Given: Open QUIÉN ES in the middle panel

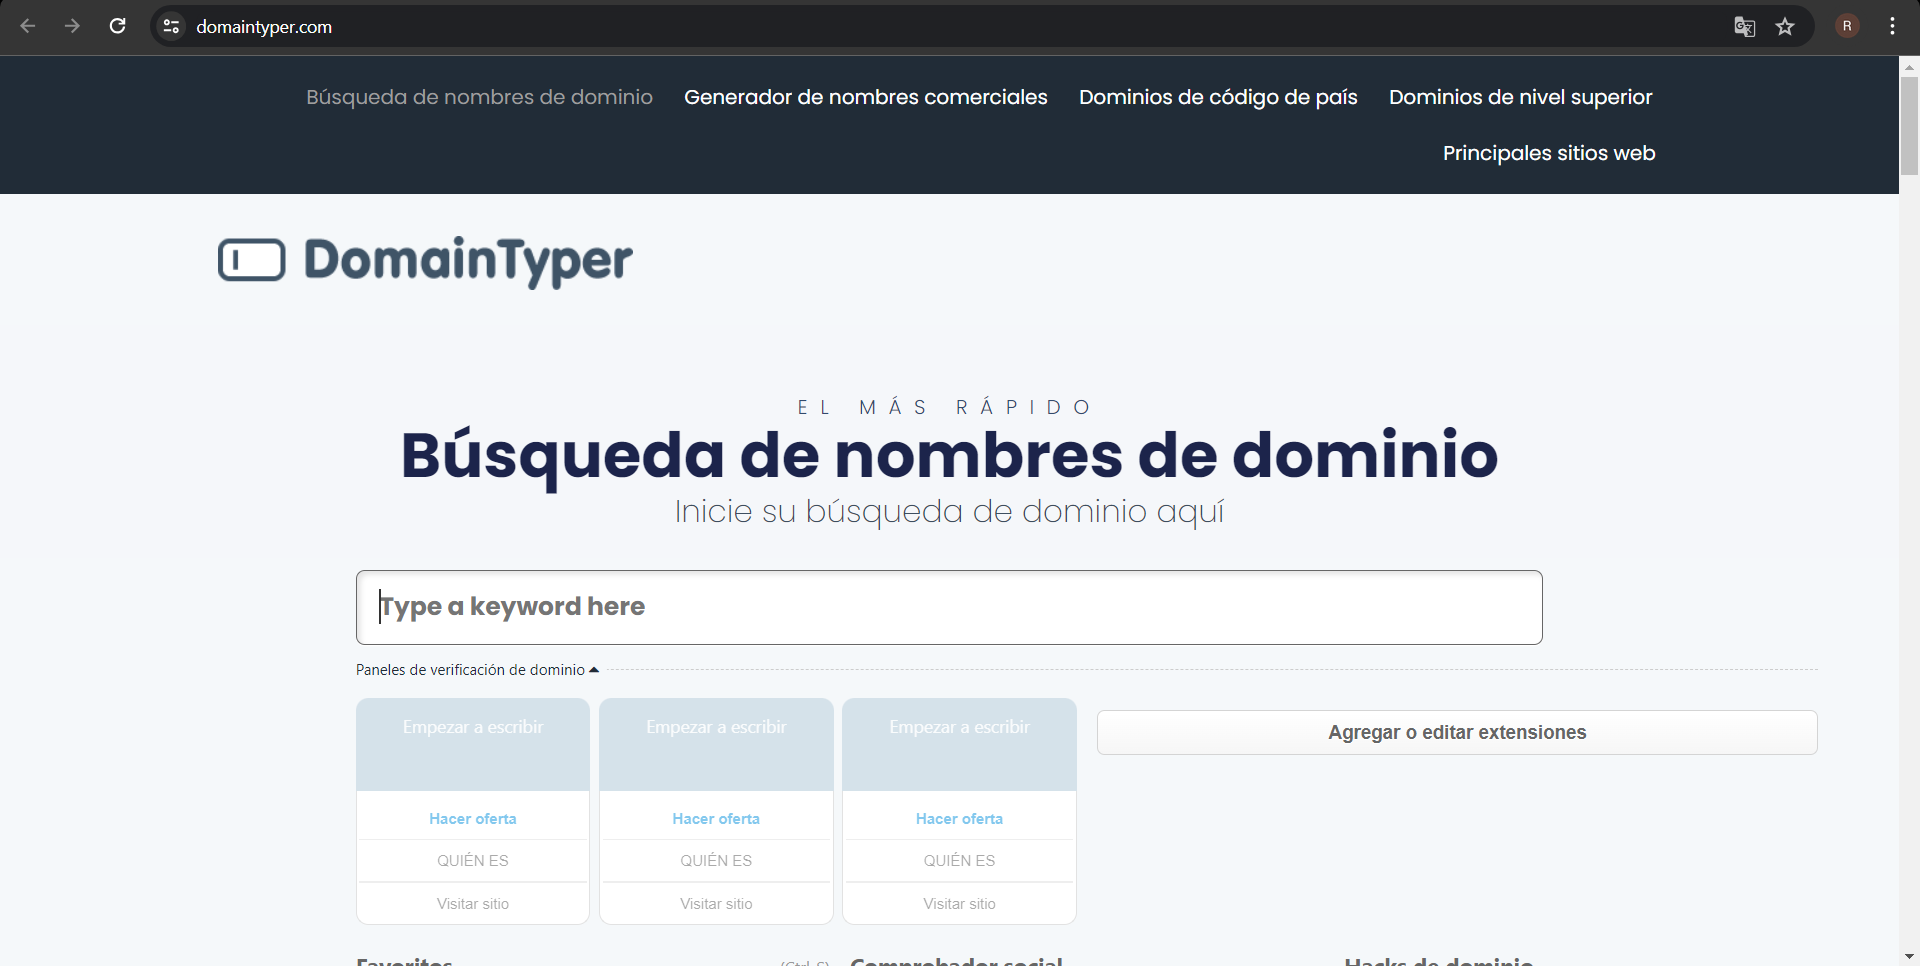Looking at the screenshot, I should (715, 860).
